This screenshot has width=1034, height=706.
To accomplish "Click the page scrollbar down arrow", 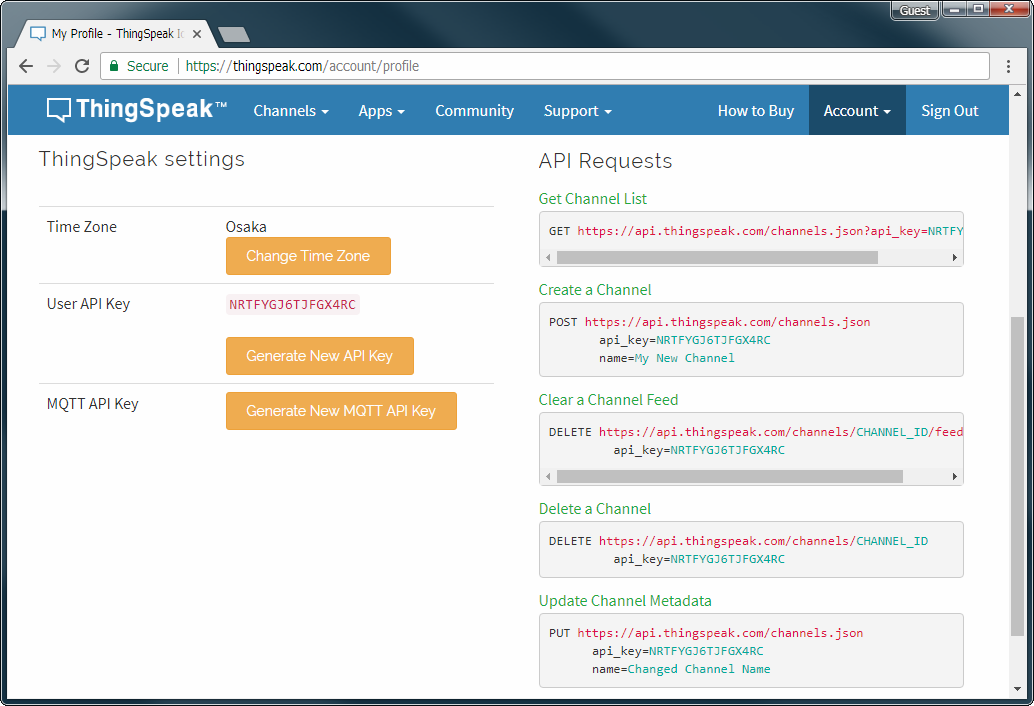I will [x=1017, y=690].
